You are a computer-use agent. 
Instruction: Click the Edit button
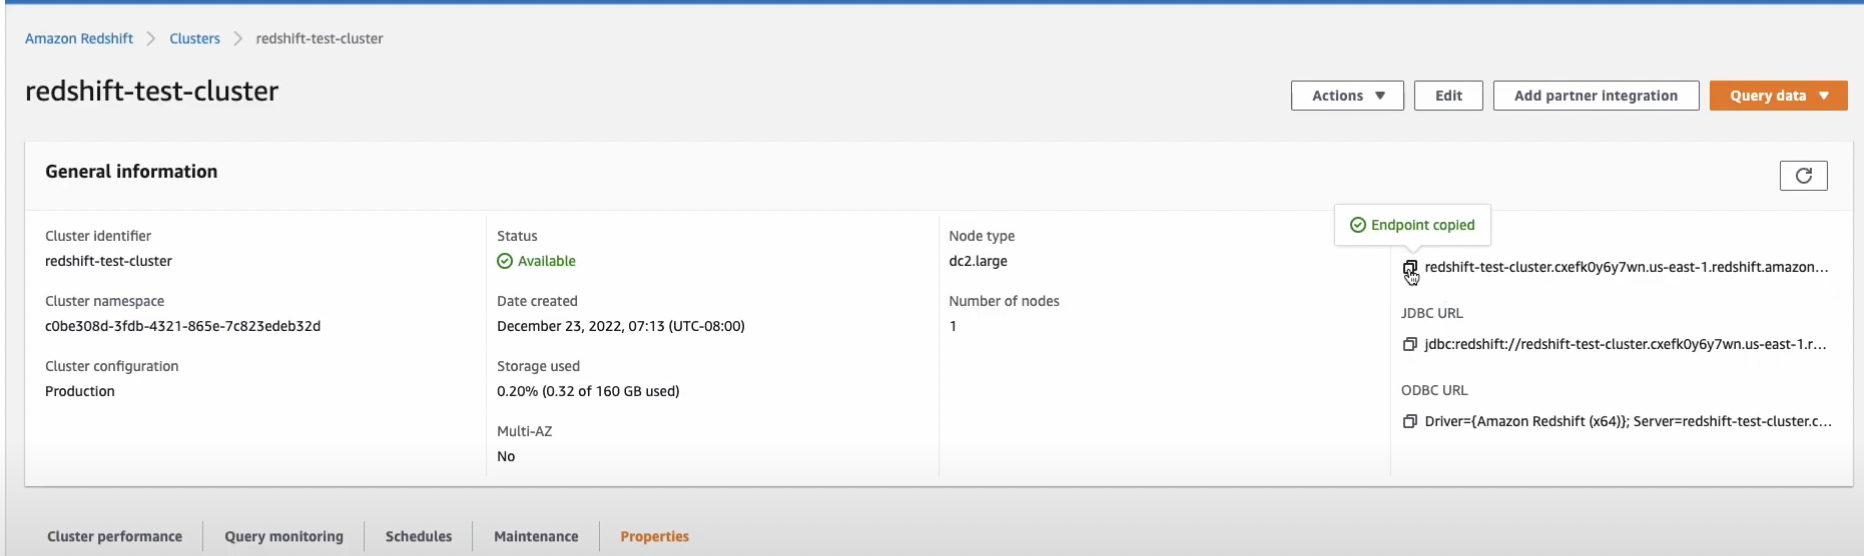[x=1448, y=96]
